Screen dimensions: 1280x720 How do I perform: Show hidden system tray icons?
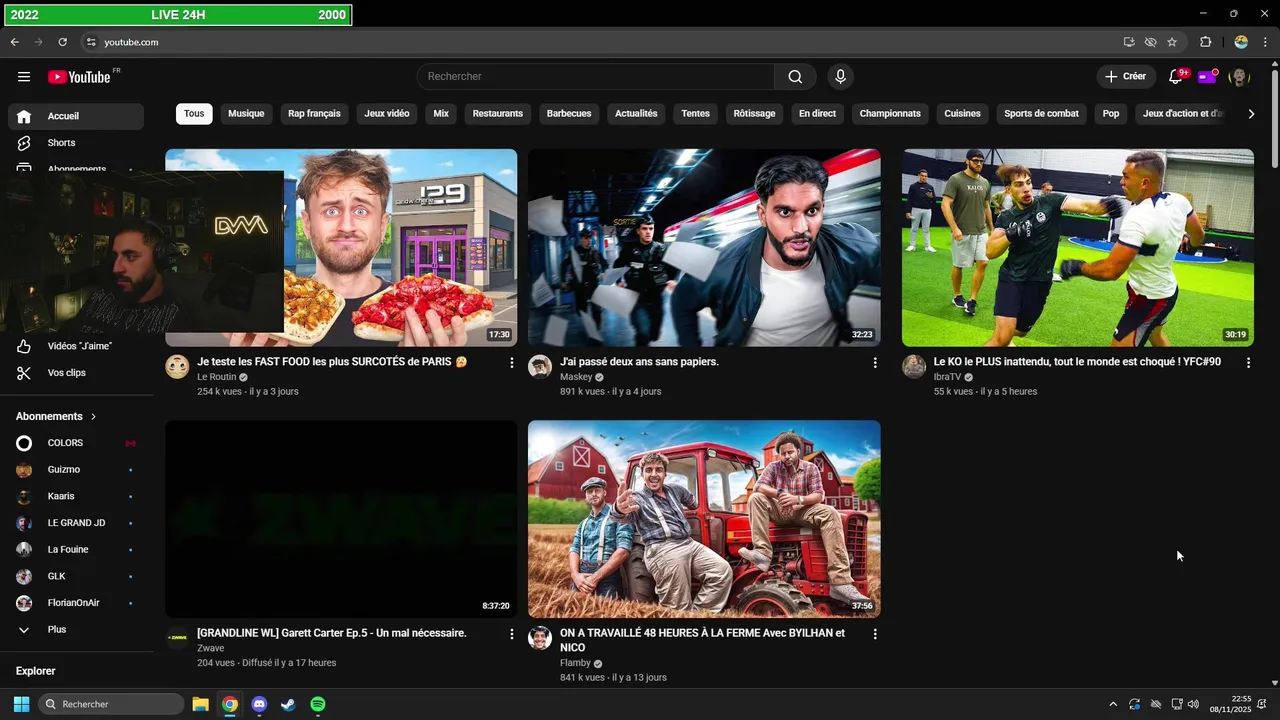1113,704
